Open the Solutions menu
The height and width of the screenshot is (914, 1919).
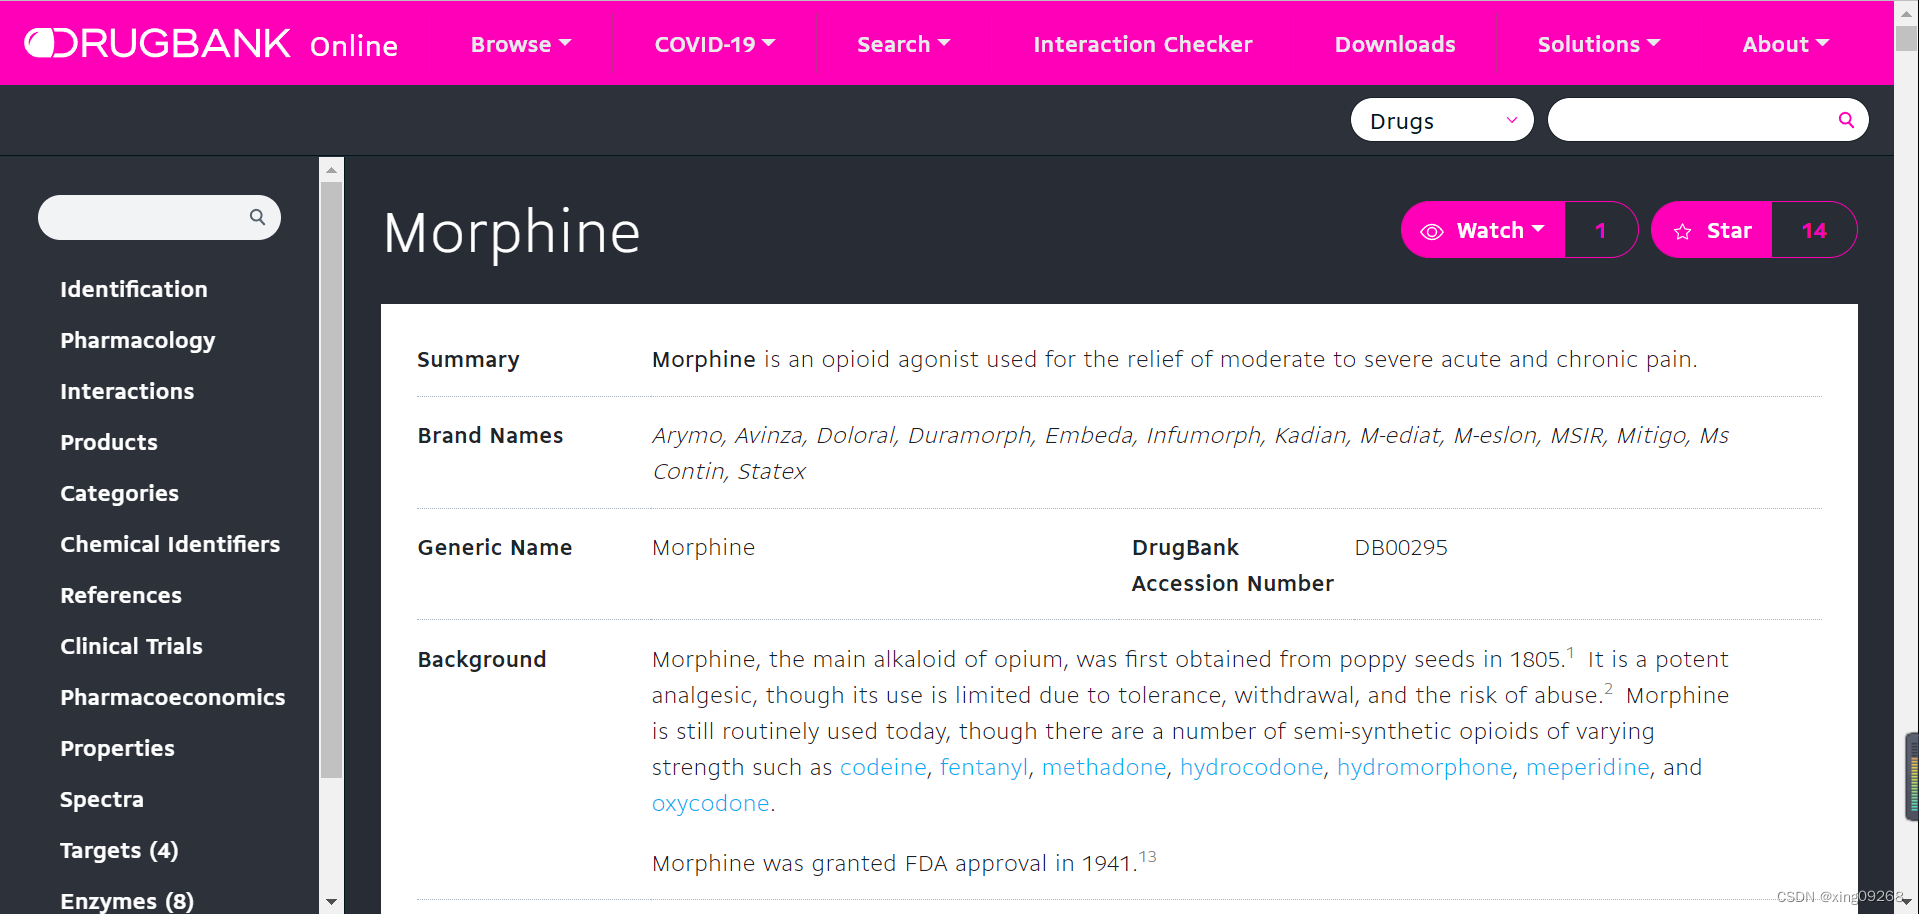click(x=1598, y=44)
